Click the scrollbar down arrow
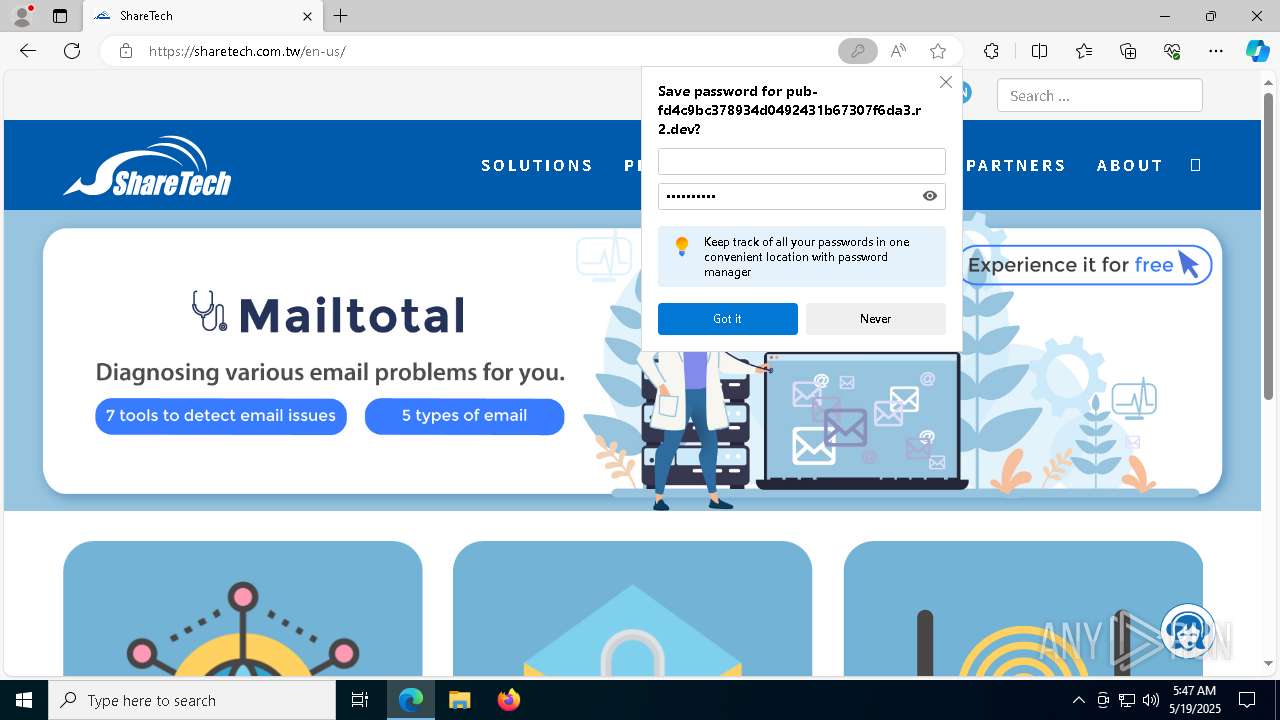This screenshot has width=1280, height=720. (x=1268, y=663)
